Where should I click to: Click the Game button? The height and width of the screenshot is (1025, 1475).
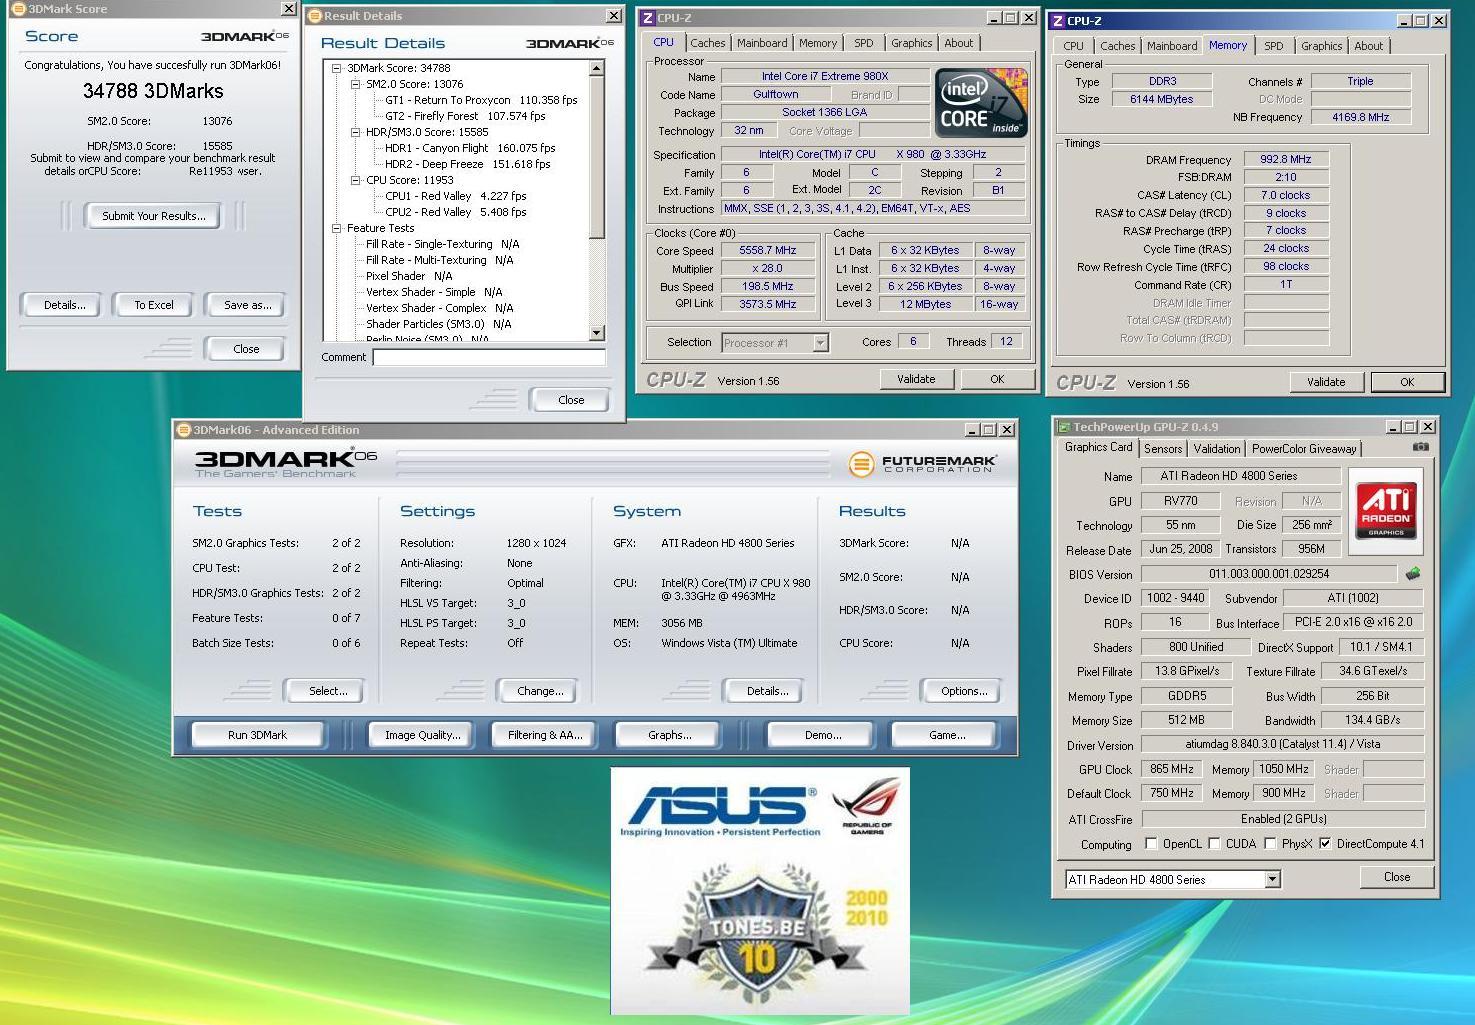coord(946,735)
